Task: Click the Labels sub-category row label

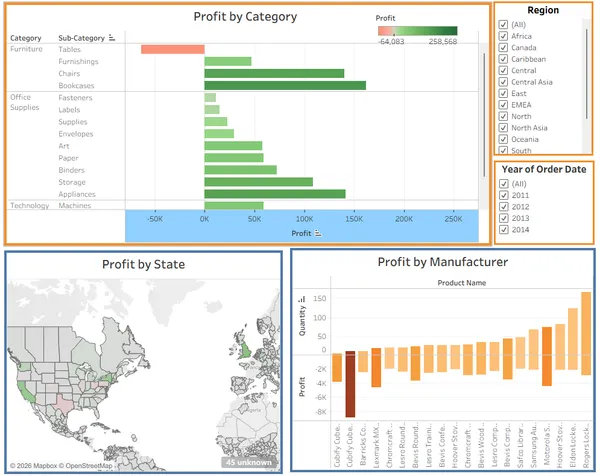Action: 69,110
